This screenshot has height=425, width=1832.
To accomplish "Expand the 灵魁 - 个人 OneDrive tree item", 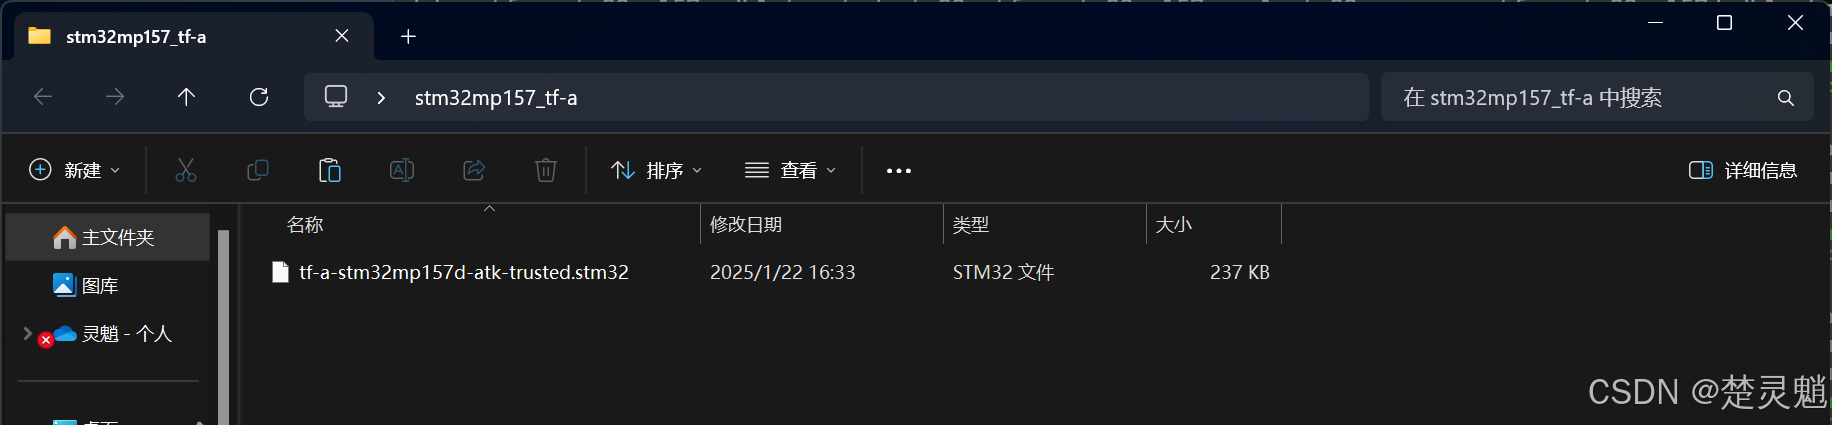I will tap(27, 333).
